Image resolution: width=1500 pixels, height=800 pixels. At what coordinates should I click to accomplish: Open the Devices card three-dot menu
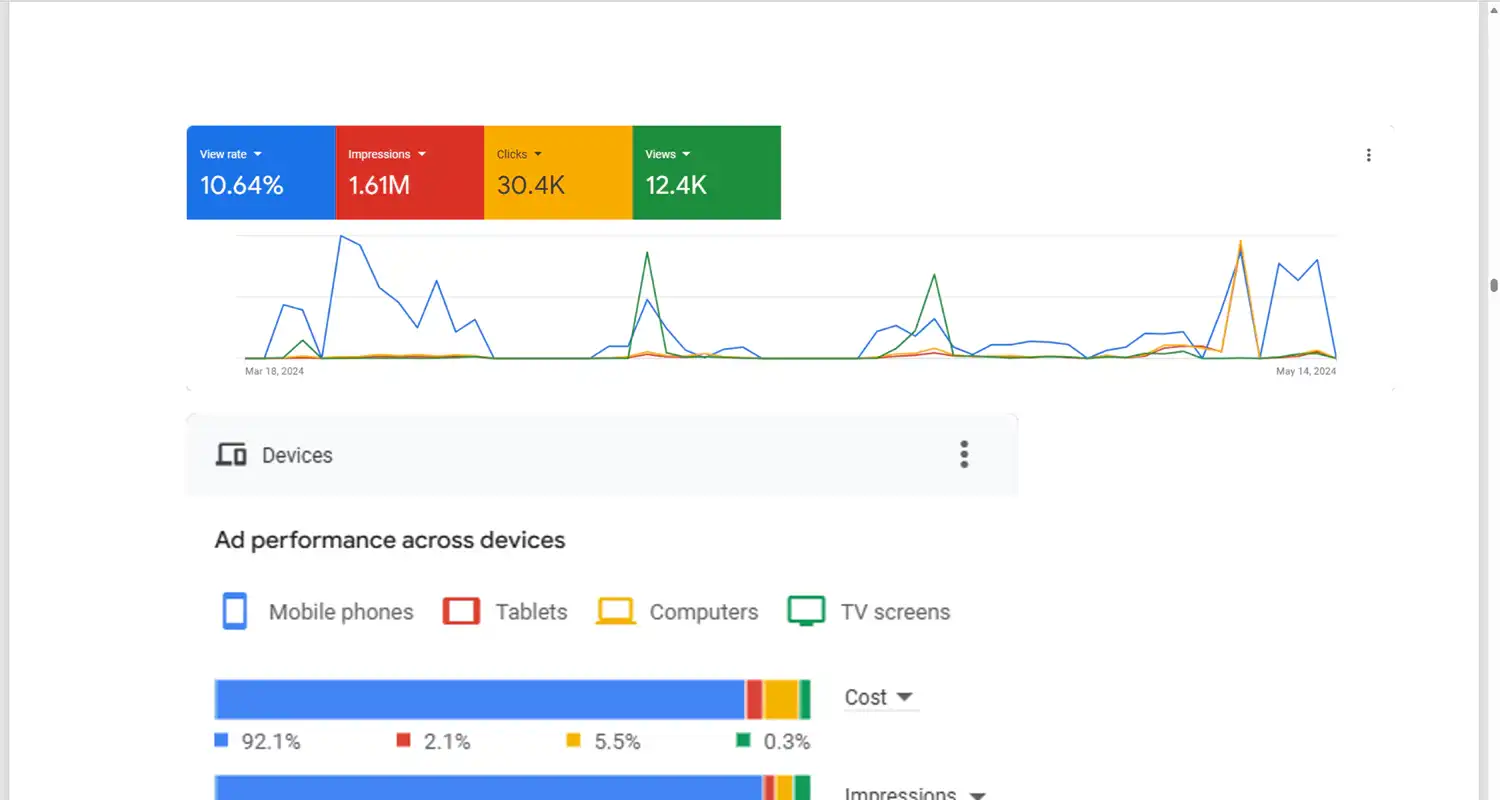[x=964, y=454]
